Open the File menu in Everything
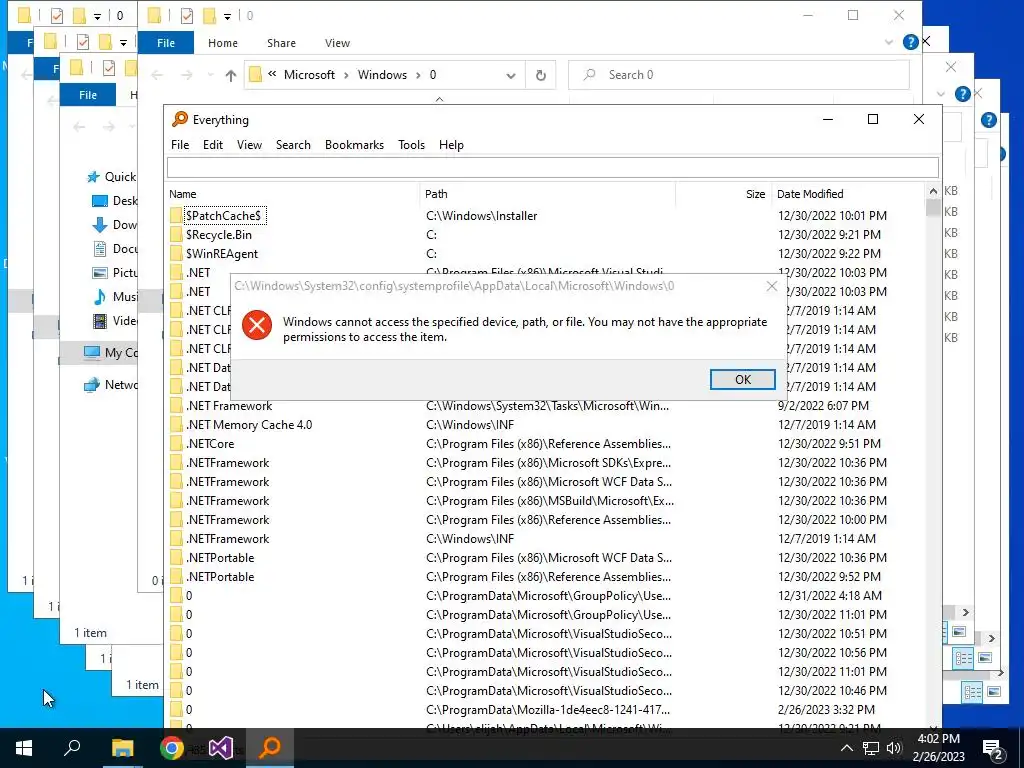The height and width of the screenshot is (768, 1024). [x=180, y=145]
